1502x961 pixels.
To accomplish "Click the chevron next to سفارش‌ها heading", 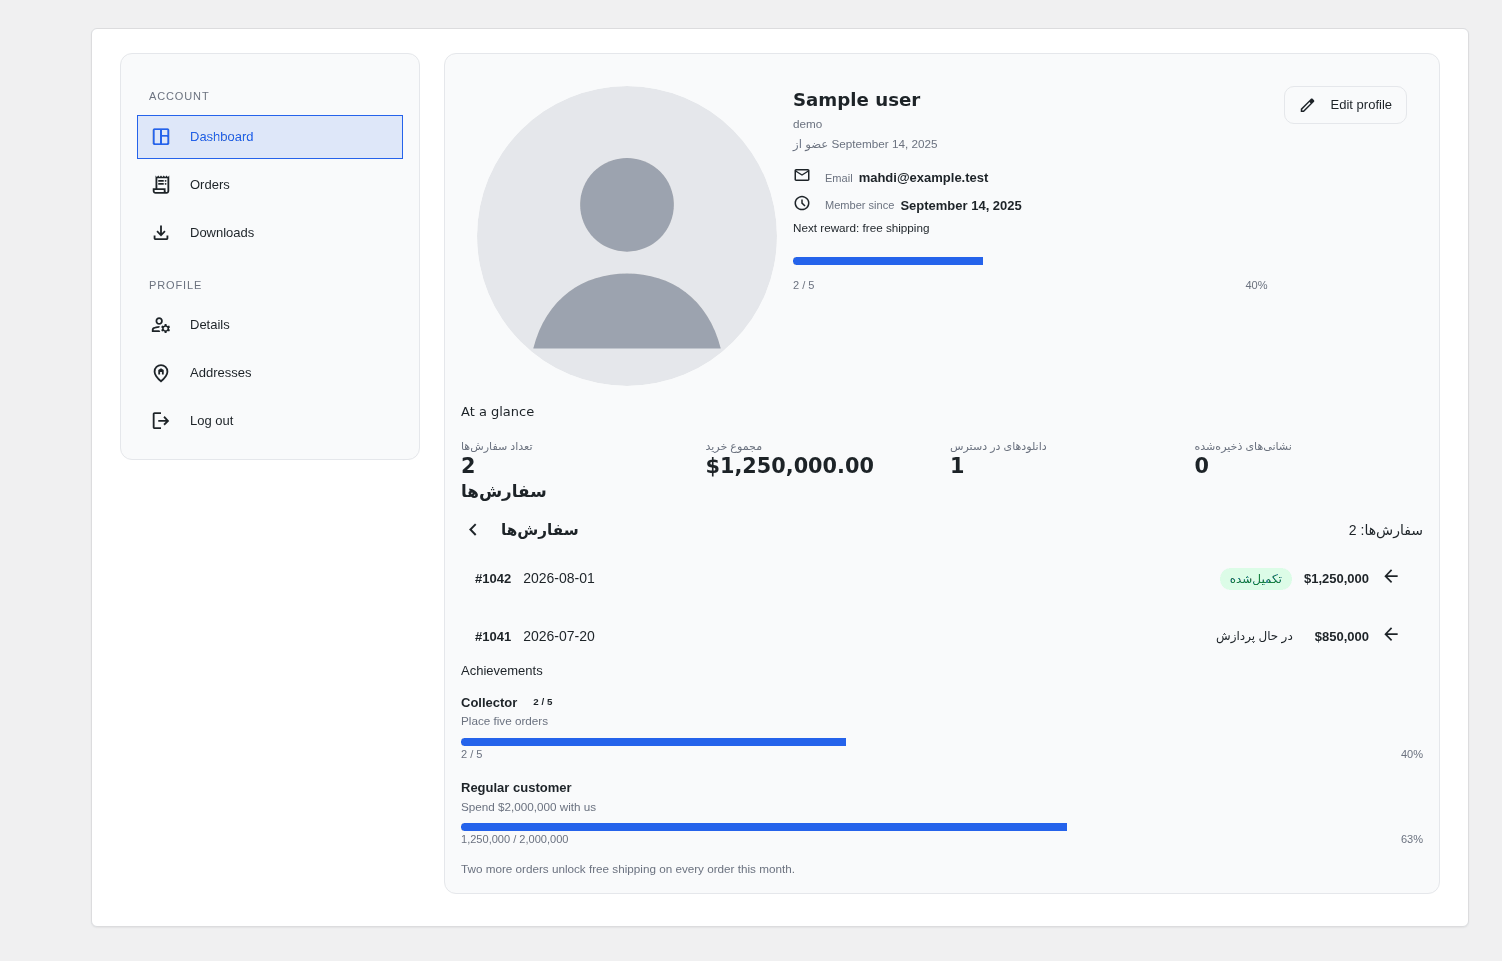I will (x=473, y=530).
